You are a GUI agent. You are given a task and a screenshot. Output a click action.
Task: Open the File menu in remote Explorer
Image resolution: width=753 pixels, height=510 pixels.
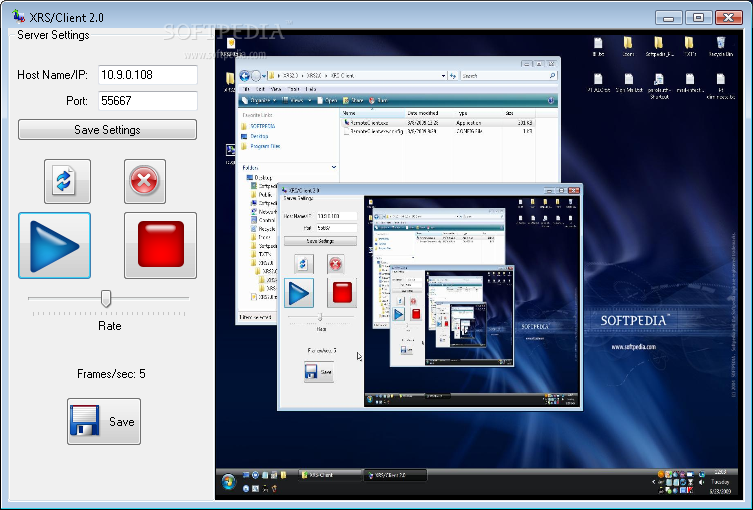click(x=246, y=89)
